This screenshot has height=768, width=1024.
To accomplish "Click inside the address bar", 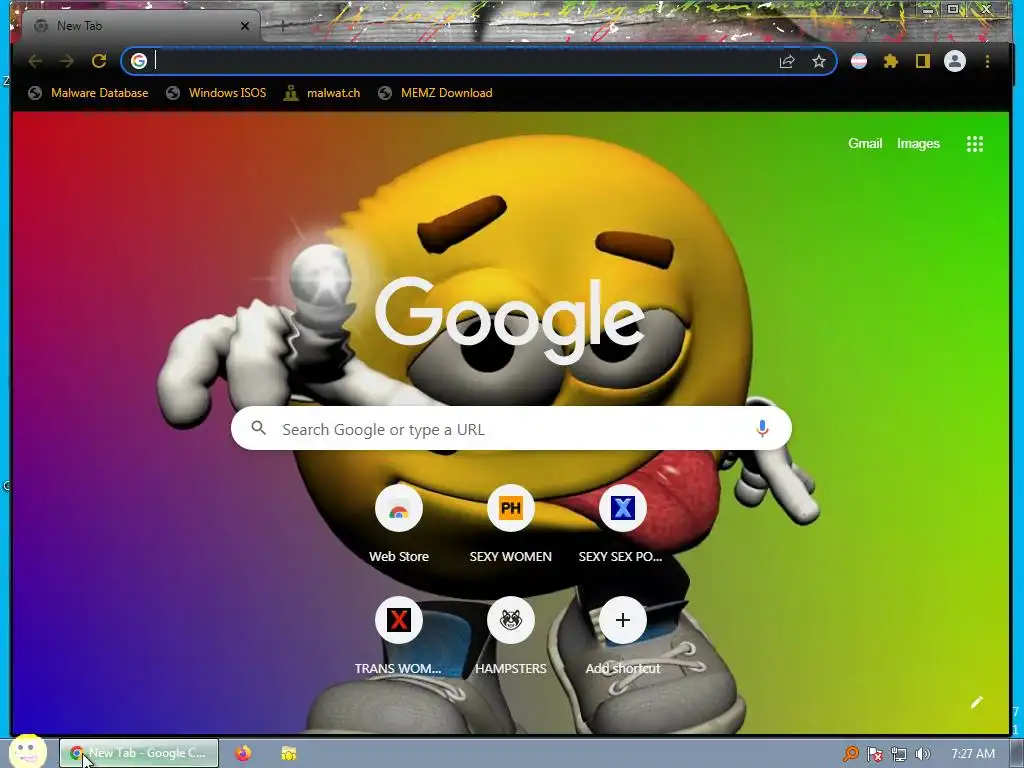I will pyautogui.click(x=479, y=61).
